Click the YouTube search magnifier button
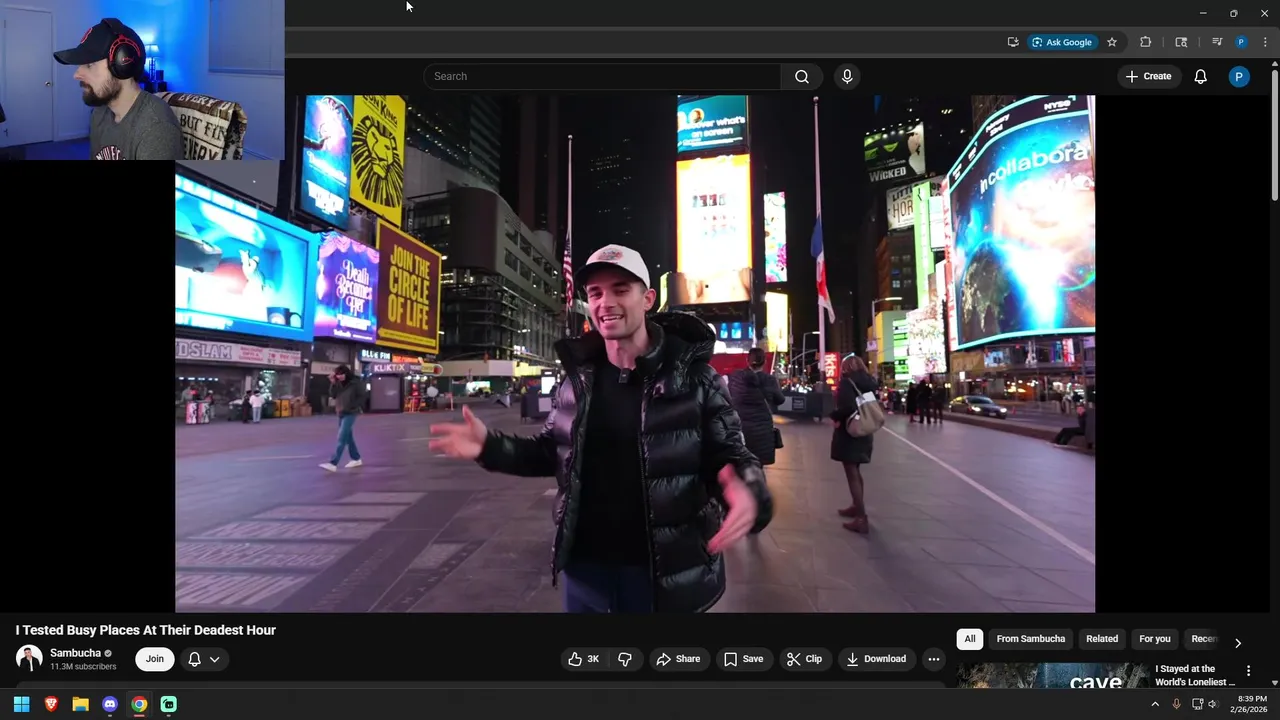 pos(802,76)
